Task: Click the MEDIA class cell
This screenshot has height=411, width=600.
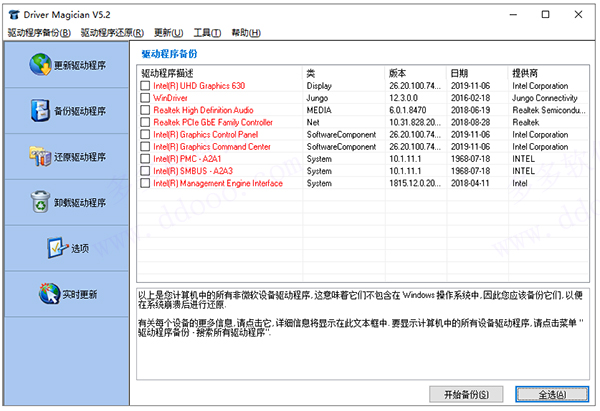Action: (319, 110)
